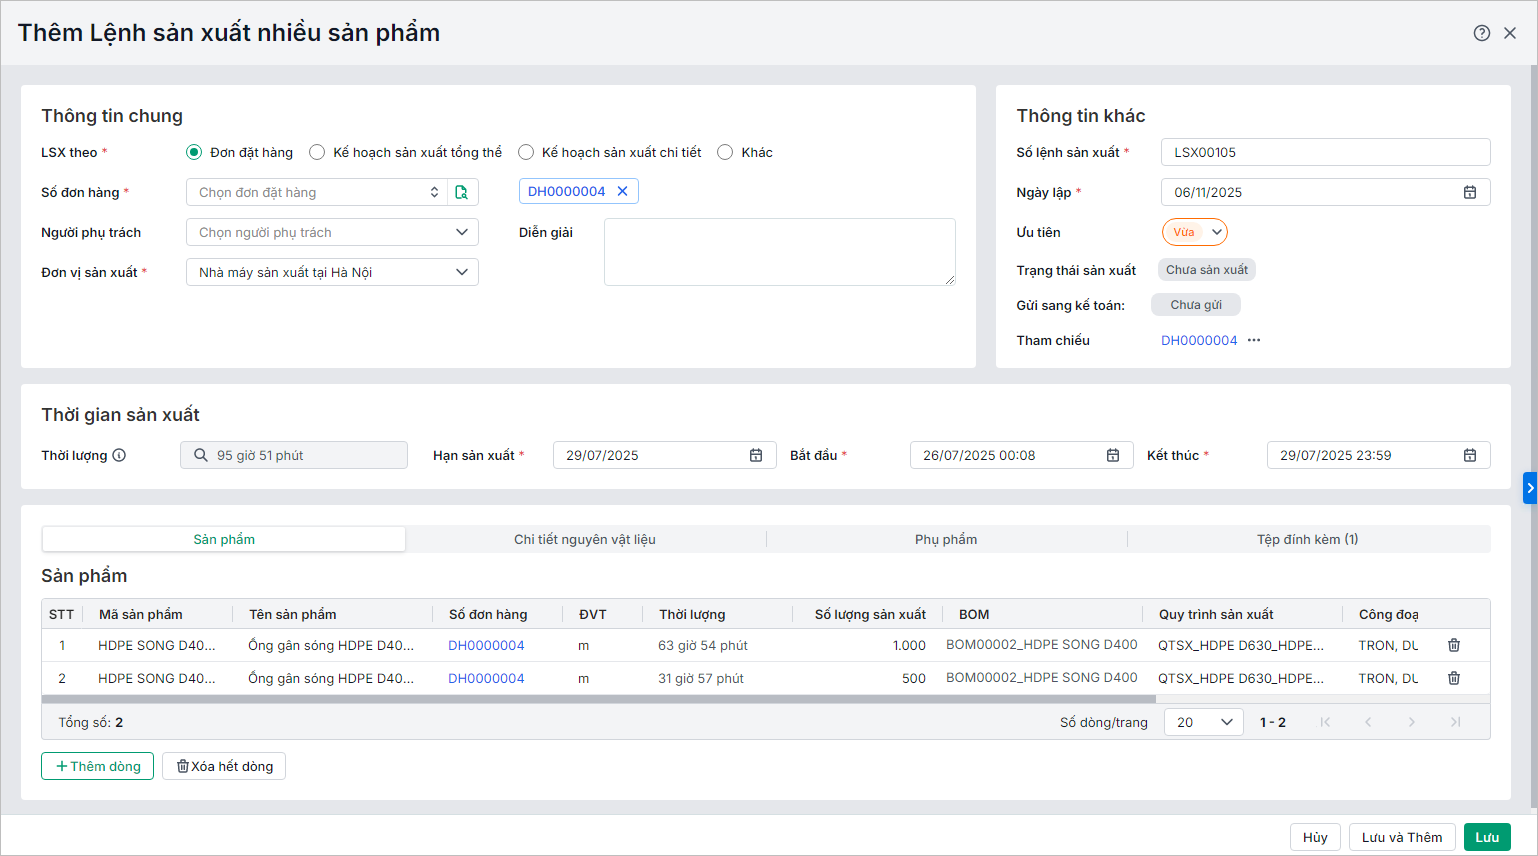Switch to Chi tiết nguyên vật liệu tab
The image size is (1538, 856).
pyautogui.click(x=585, y=539)
